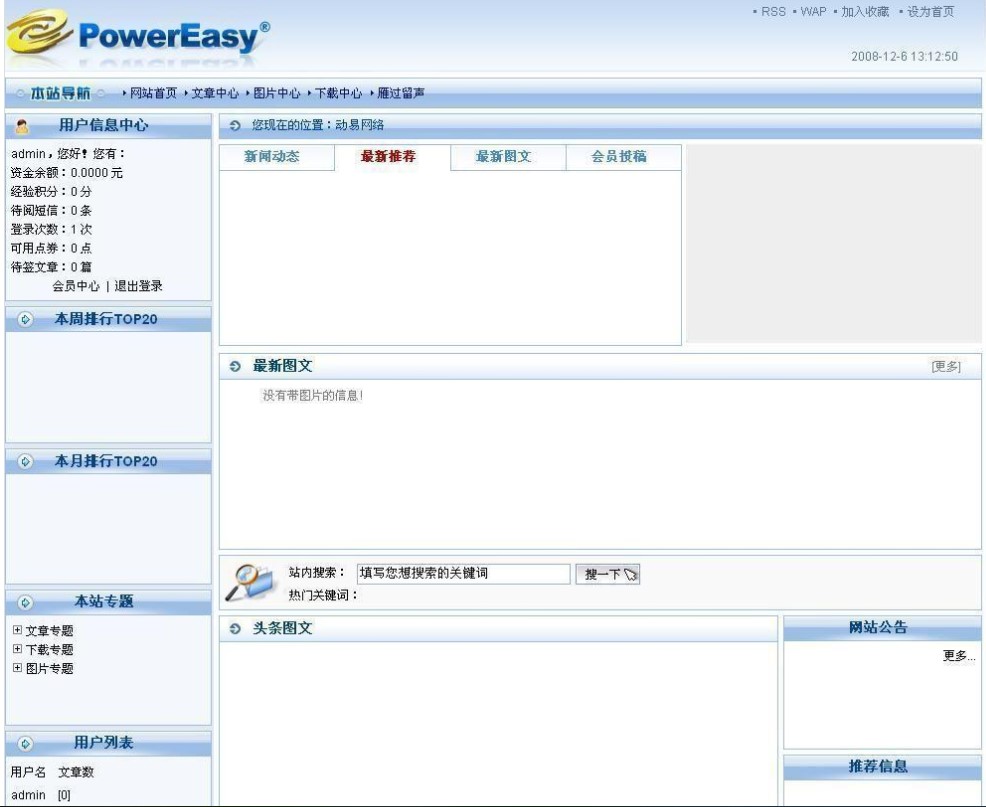The height and width of the screenshot is (807, 986).
Task: Open the 会员中心 link
Action: [x=76, y=286]
